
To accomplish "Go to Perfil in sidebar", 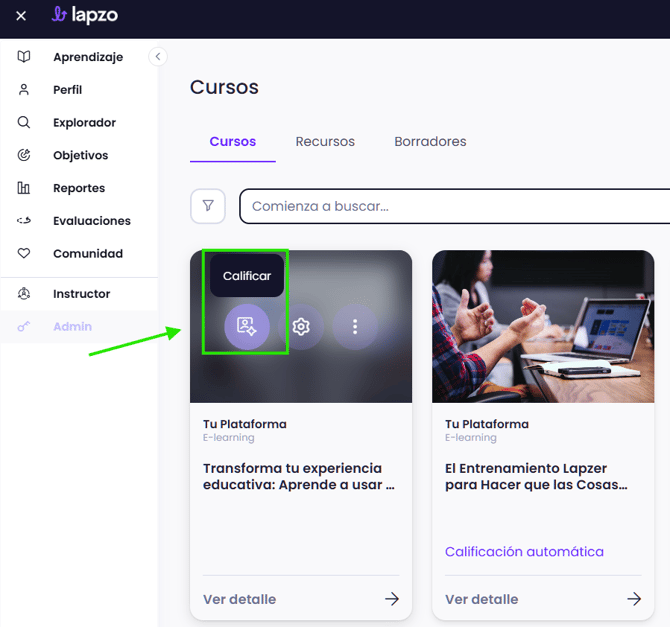I will 67,90.
